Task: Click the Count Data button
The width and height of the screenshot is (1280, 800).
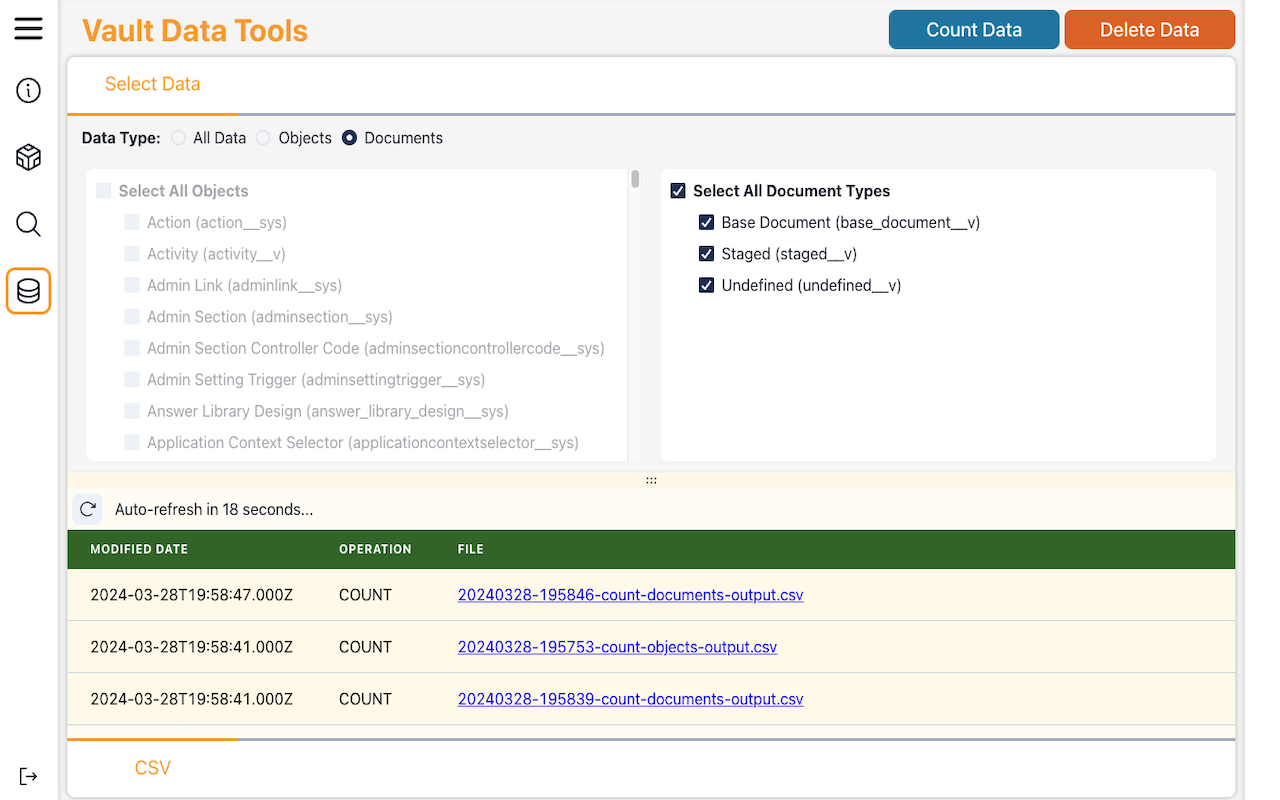Action: pos(974,30)
